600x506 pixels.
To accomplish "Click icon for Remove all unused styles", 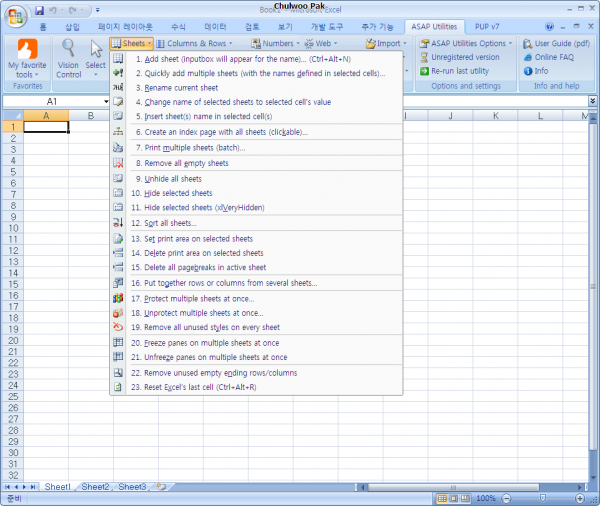I will pyautogui.click(x=118, y=327).
